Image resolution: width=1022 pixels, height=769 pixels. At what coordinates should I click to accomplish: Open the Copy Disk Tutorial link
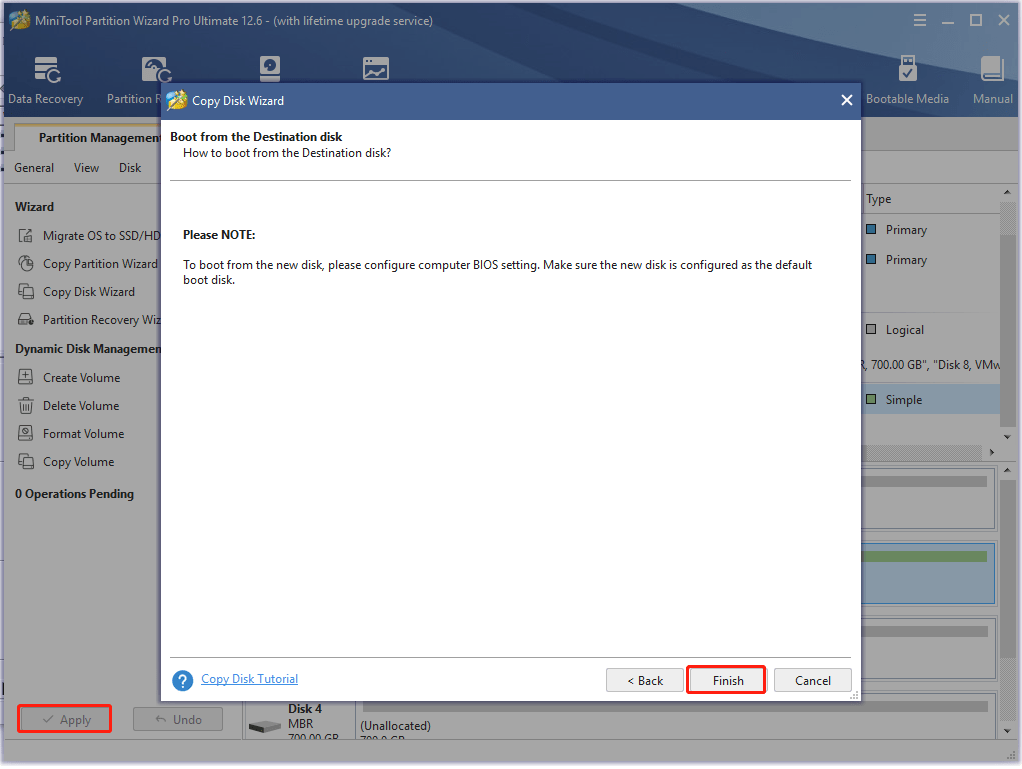(249, 679)
